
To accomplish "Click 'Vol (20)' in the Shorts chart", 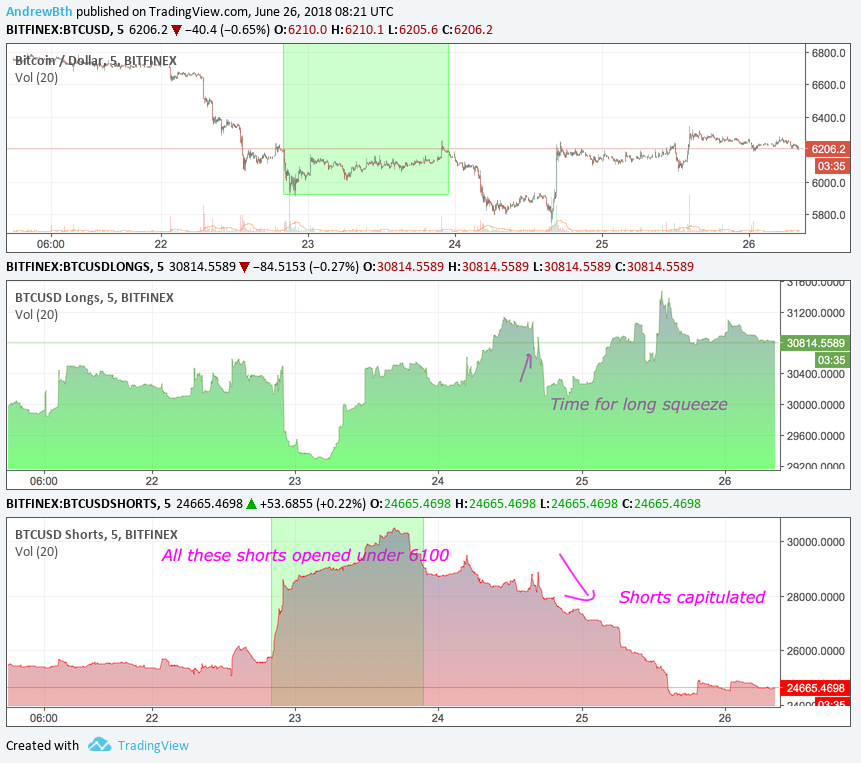I will [36, 552].
